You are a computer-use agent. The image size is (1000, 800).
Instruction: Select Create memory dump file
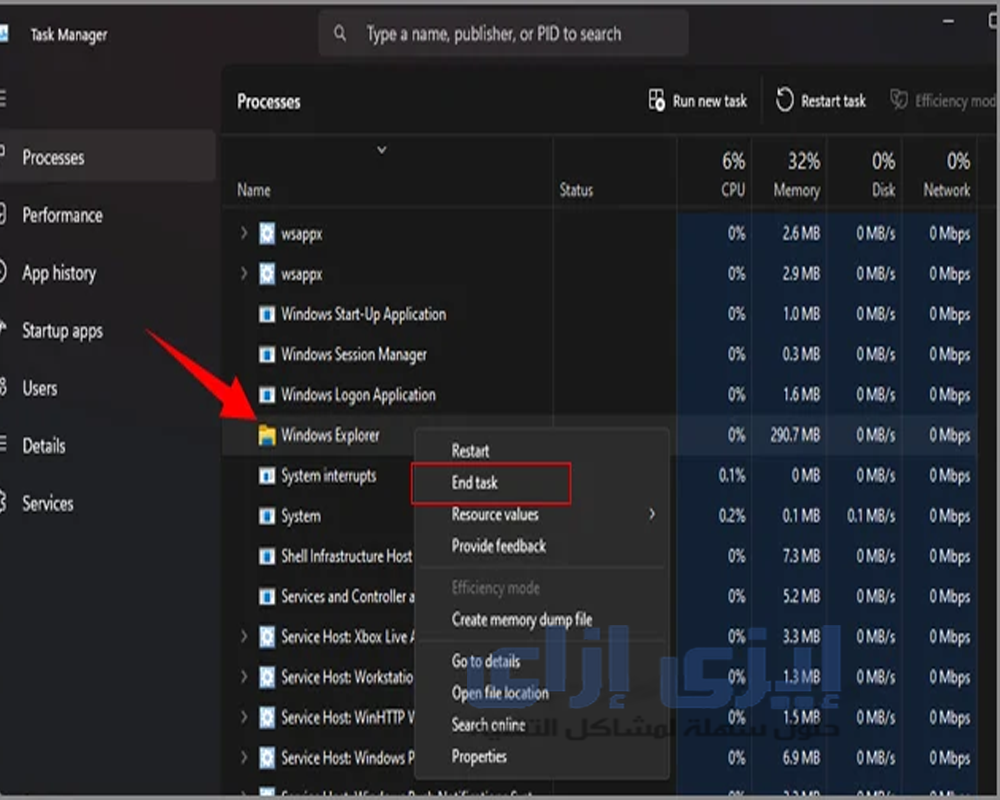pos(522,619)
